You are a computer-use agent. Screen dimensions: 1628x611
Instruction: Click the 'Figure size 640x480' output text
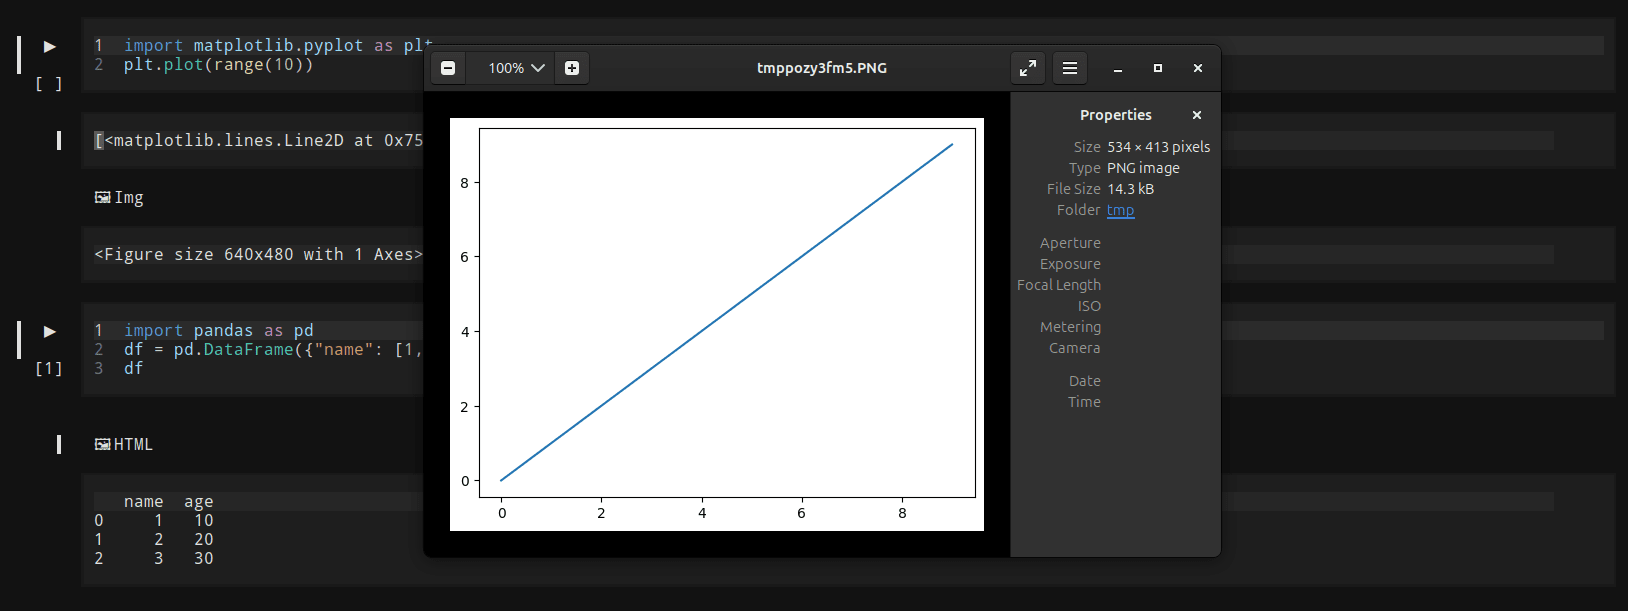click(259, 254)
